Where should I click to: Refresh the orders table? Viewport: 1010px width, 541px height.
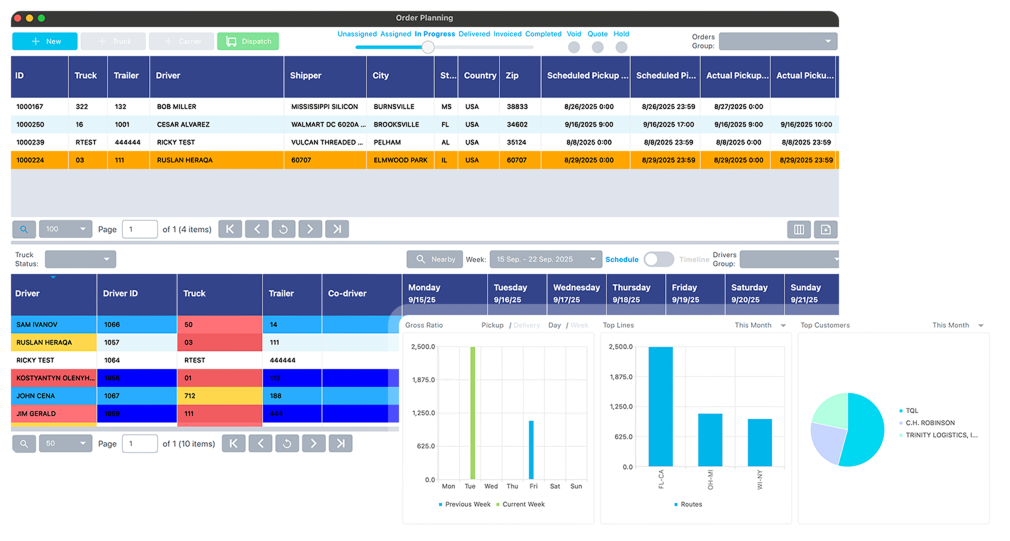(x=284, y=229)
